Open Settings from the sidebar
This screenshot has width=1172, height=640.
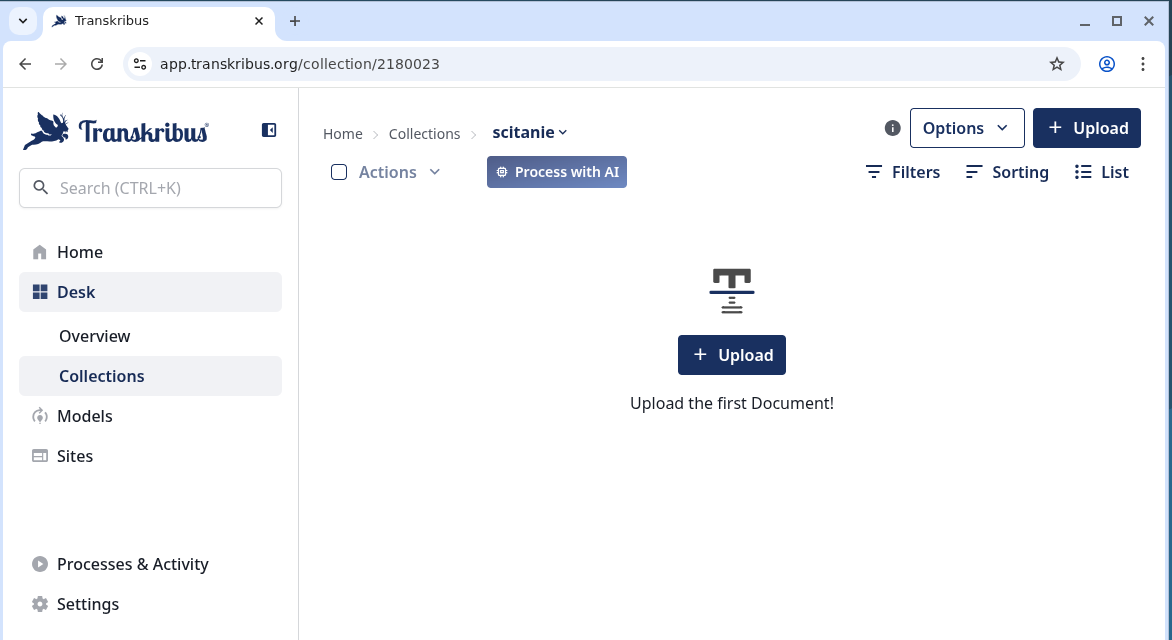87,604
